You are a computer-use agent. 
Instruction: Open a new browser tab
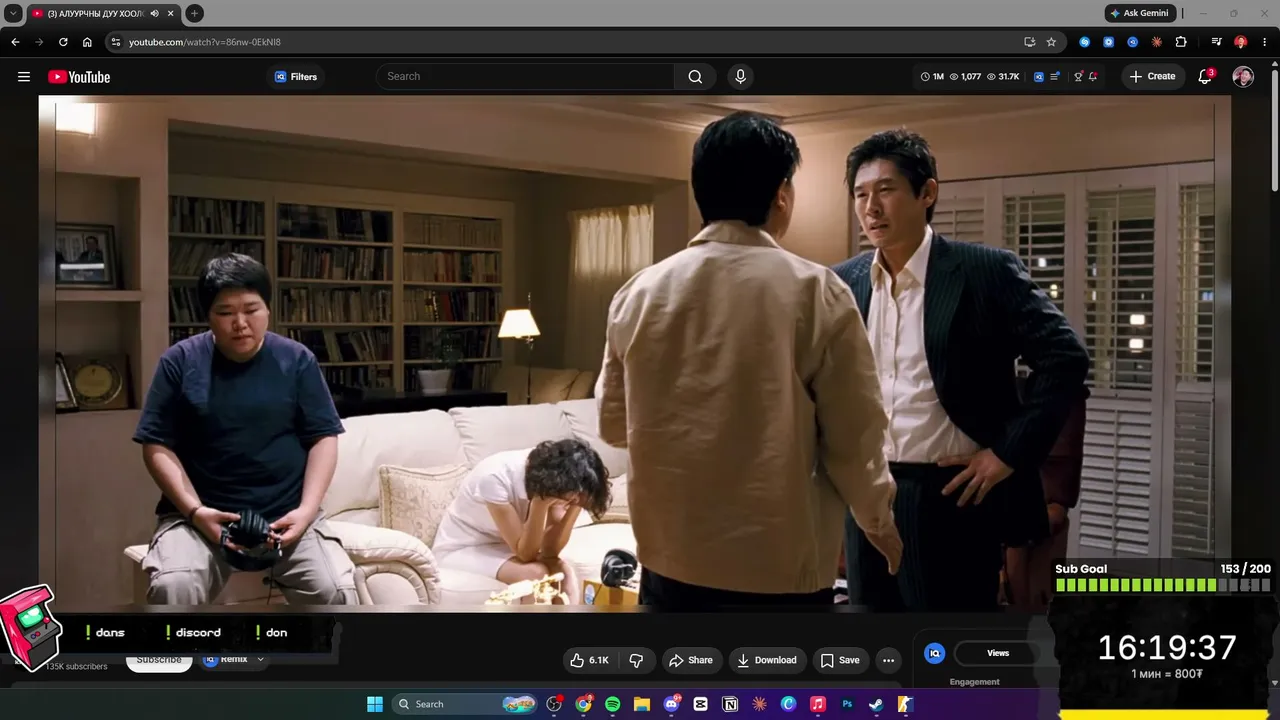coord(195,13)
